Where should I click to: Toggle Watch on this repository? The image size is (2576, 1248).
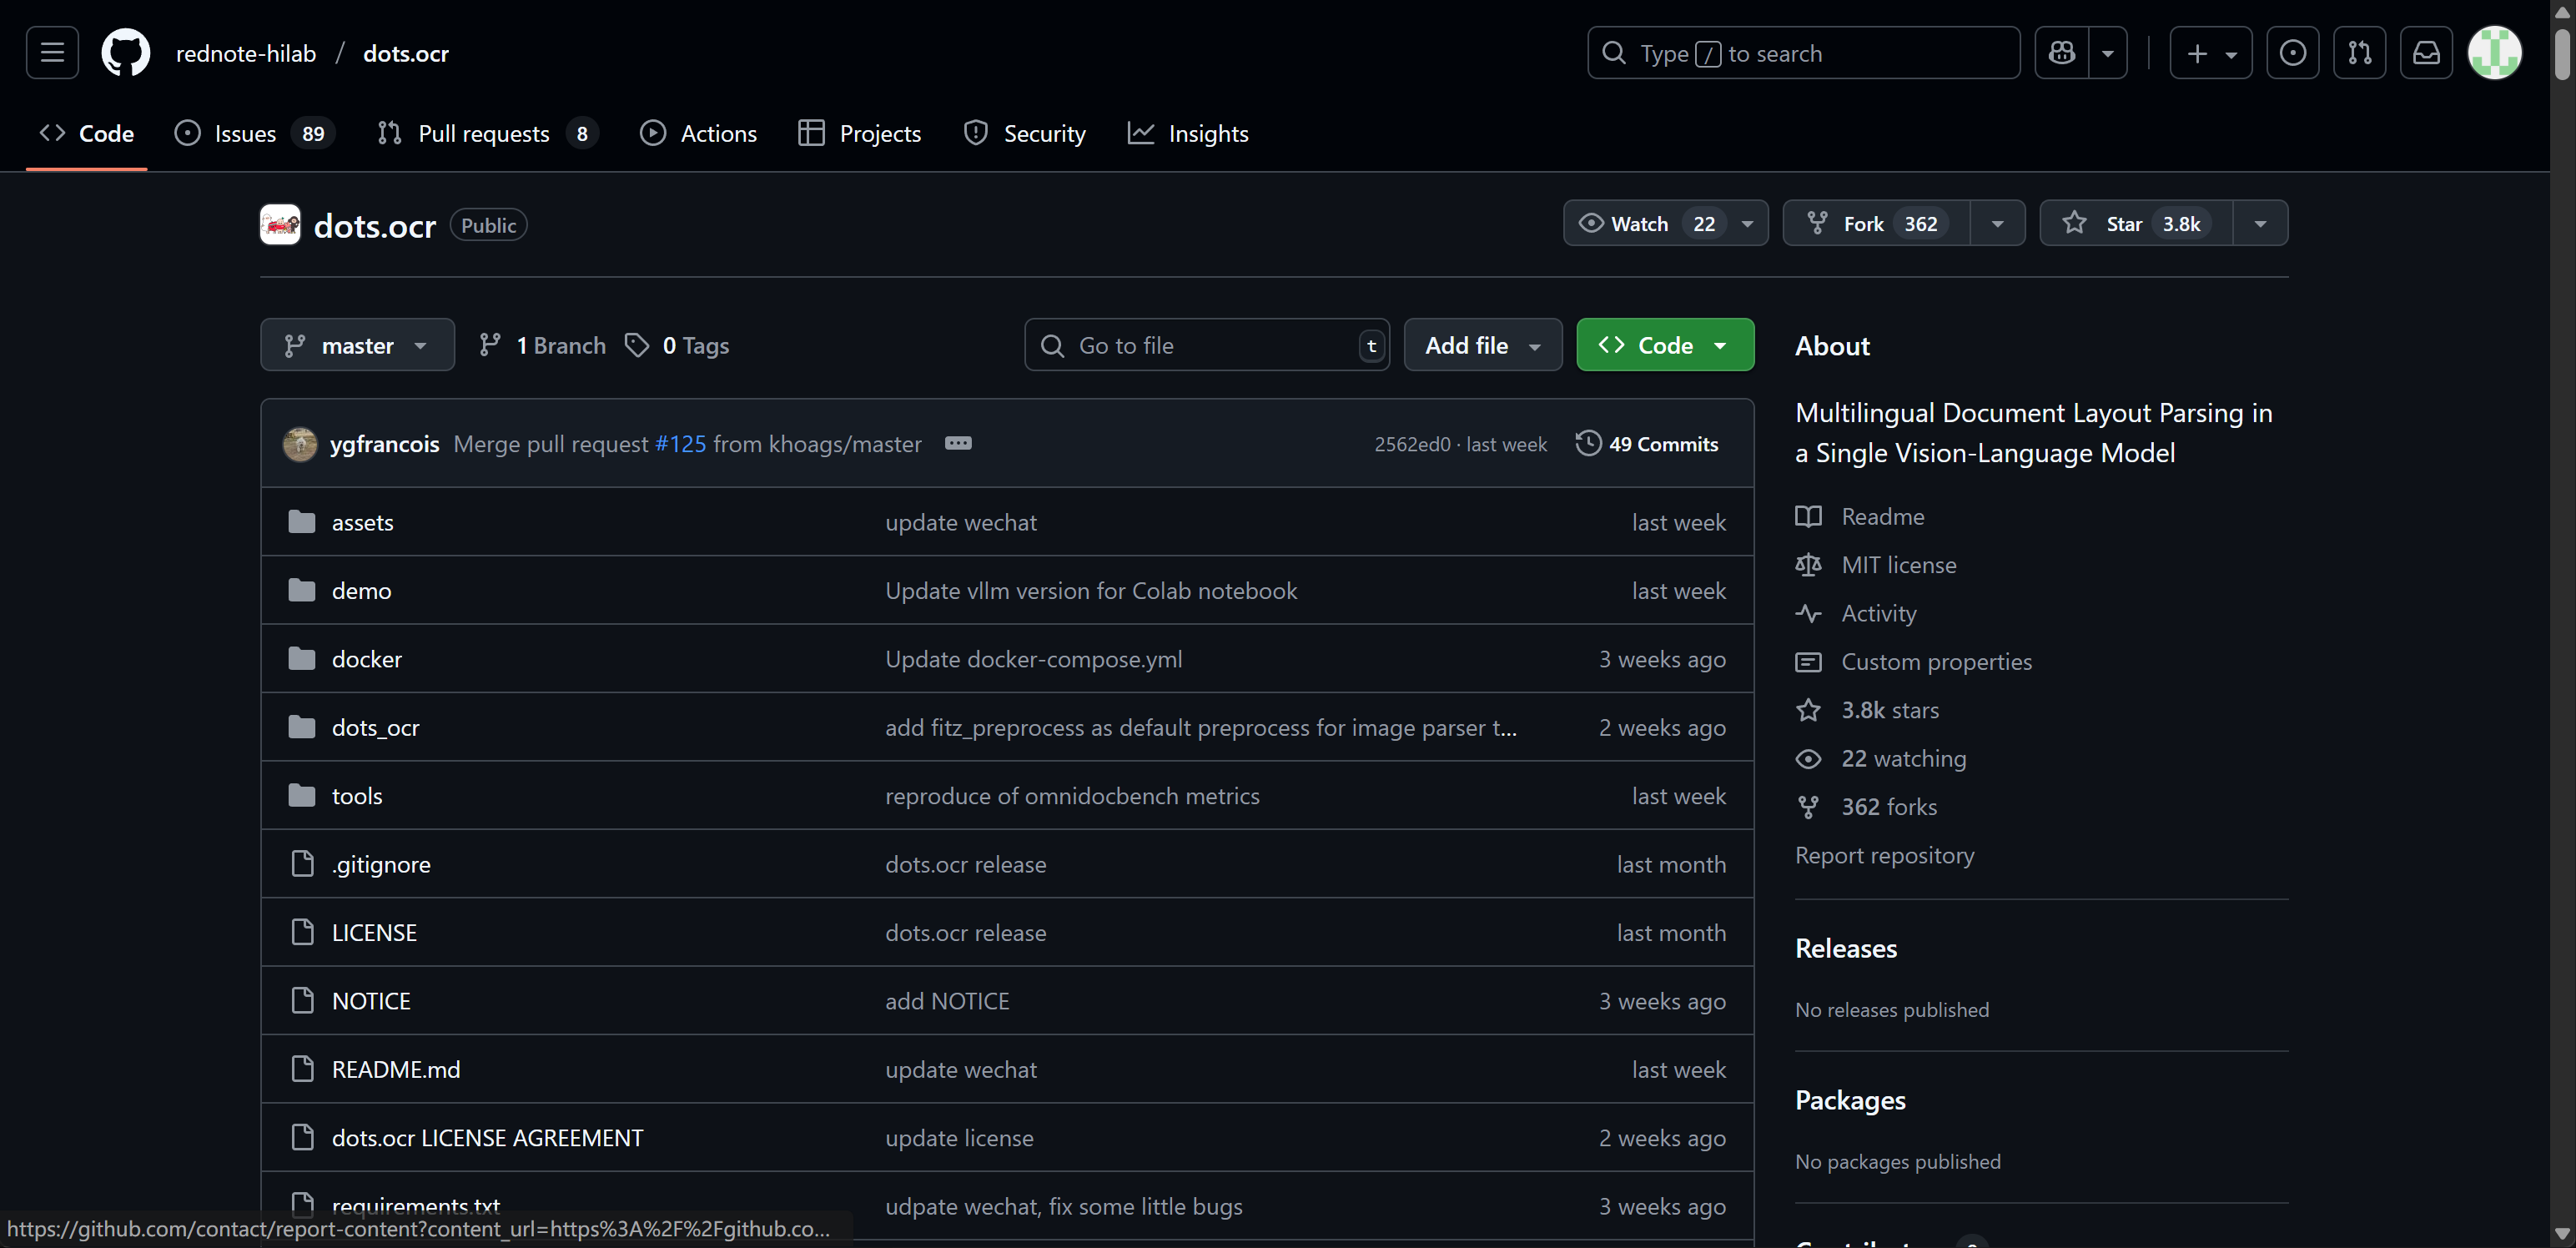coord(1642,224)
